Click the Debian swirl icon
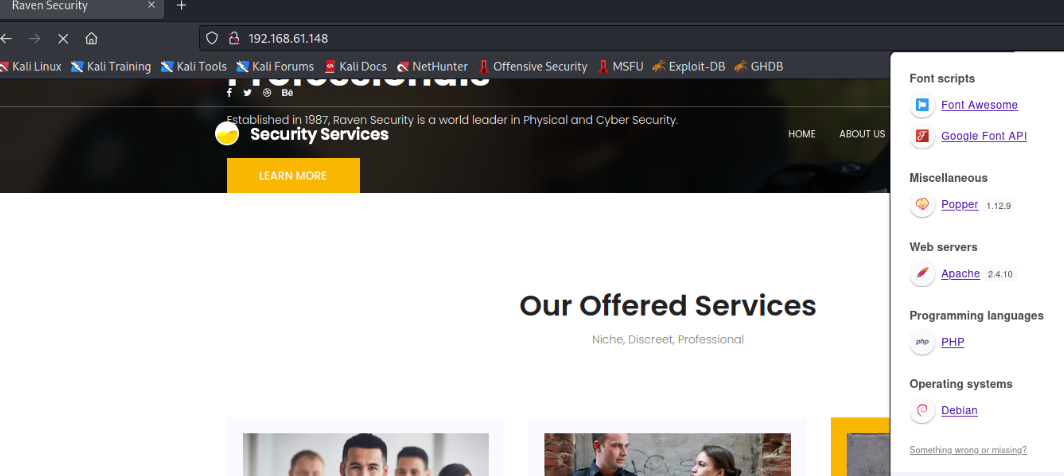The height and width of the screenshot is (476, 1064). pyautogui.click(x=922, y=410)
